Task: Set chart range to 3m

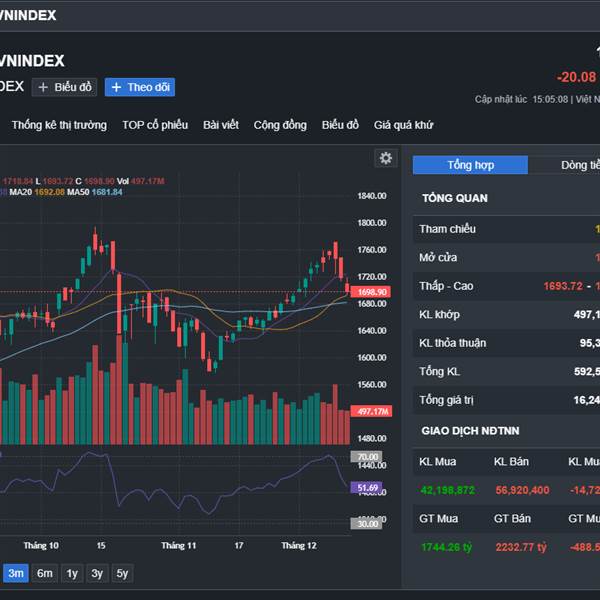Action: [x=16, y=573]
